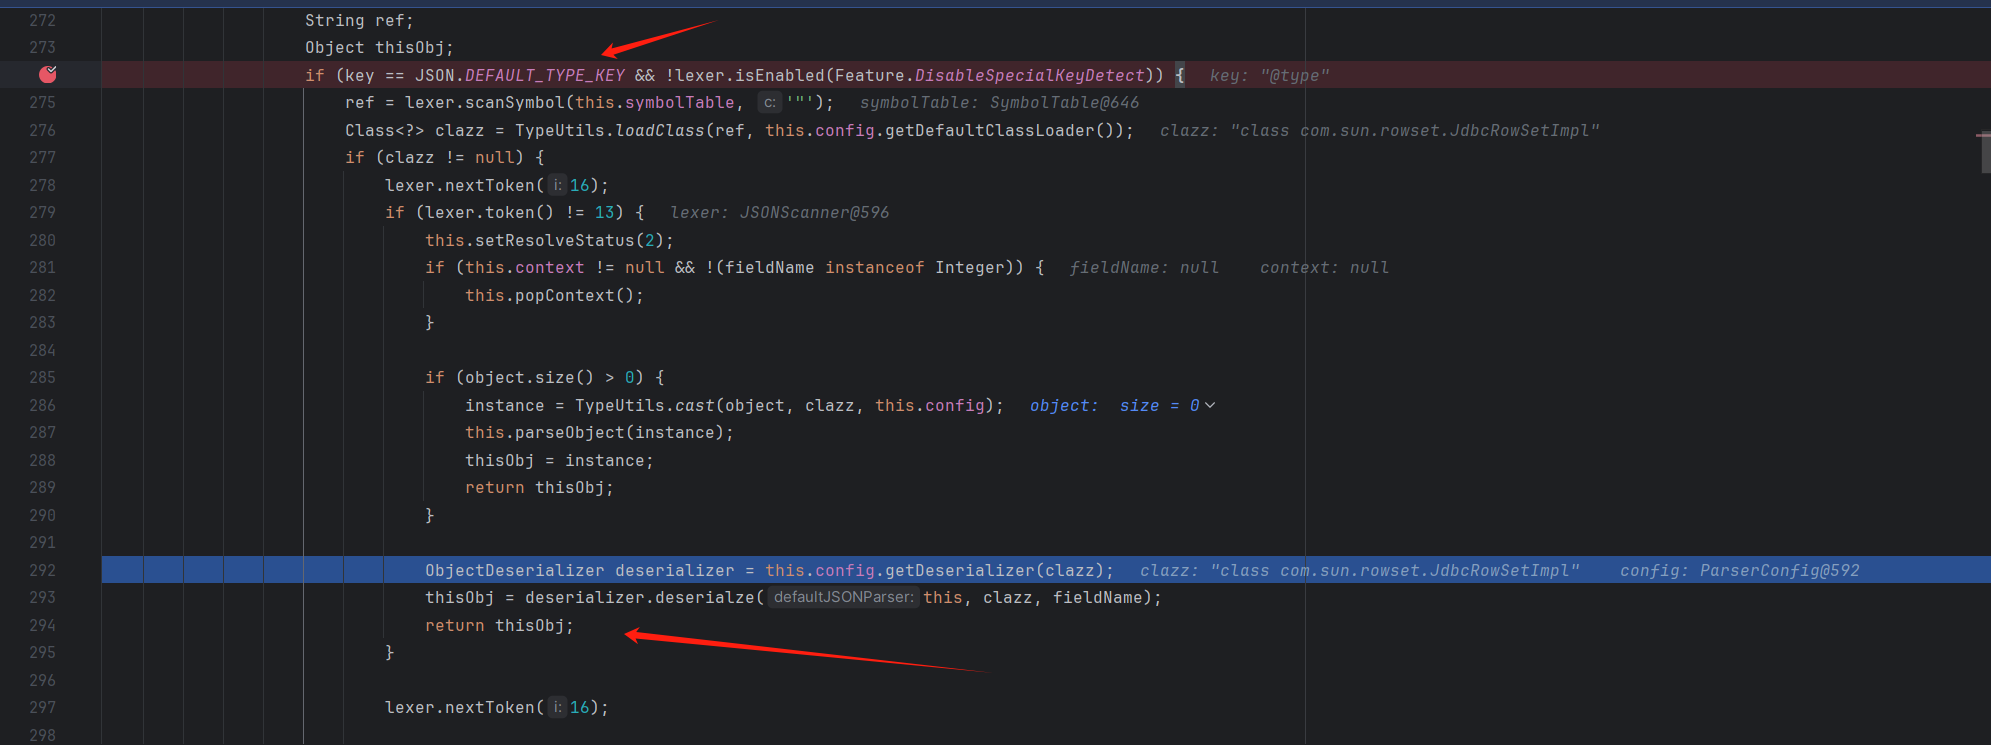Click inline debug hint key: "@type"
The image size is (1991, 745).
coord(1269,75)
